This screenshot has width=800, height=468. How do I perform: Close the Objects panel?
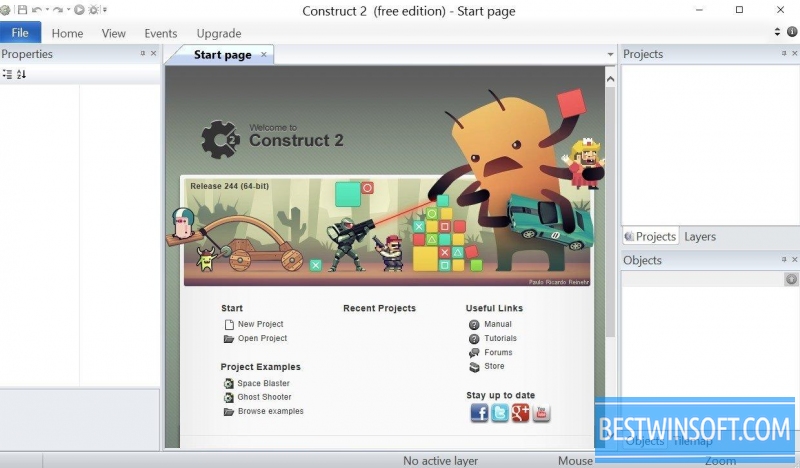[x=794, y=260]
